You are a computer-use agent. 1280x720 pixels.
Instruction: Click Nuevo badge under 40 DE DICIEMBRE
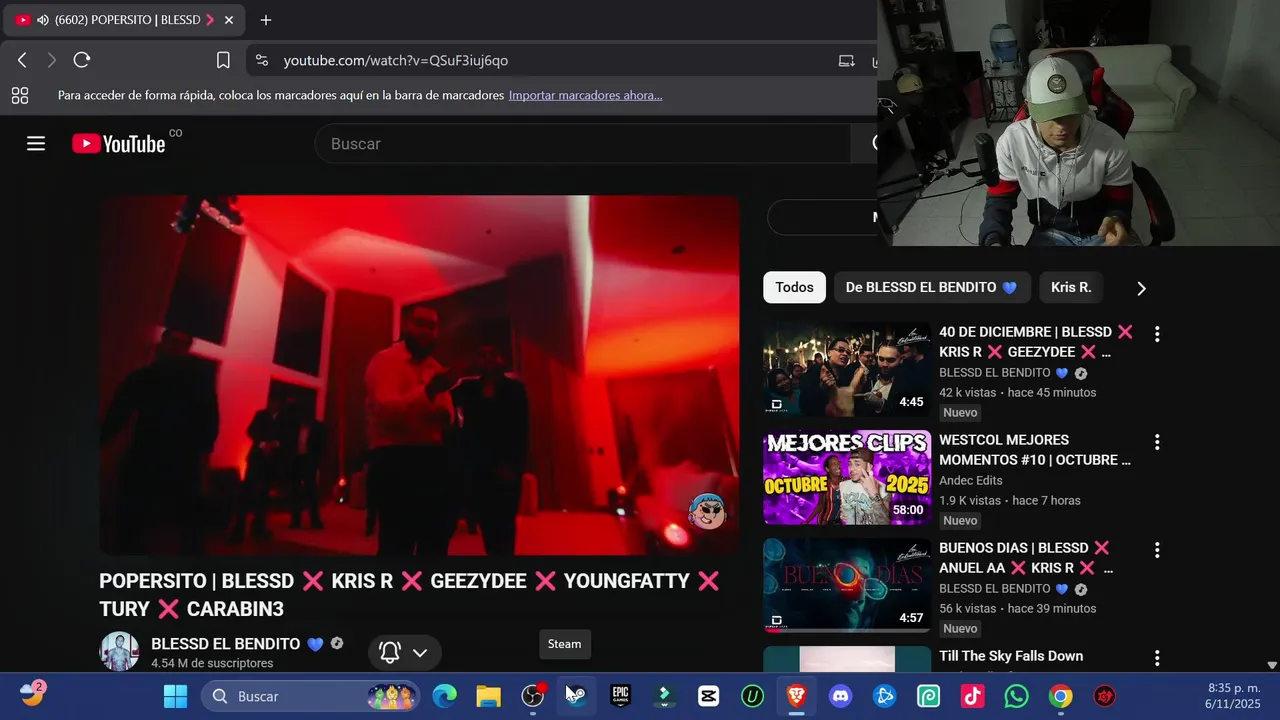[x=960, y=413]
